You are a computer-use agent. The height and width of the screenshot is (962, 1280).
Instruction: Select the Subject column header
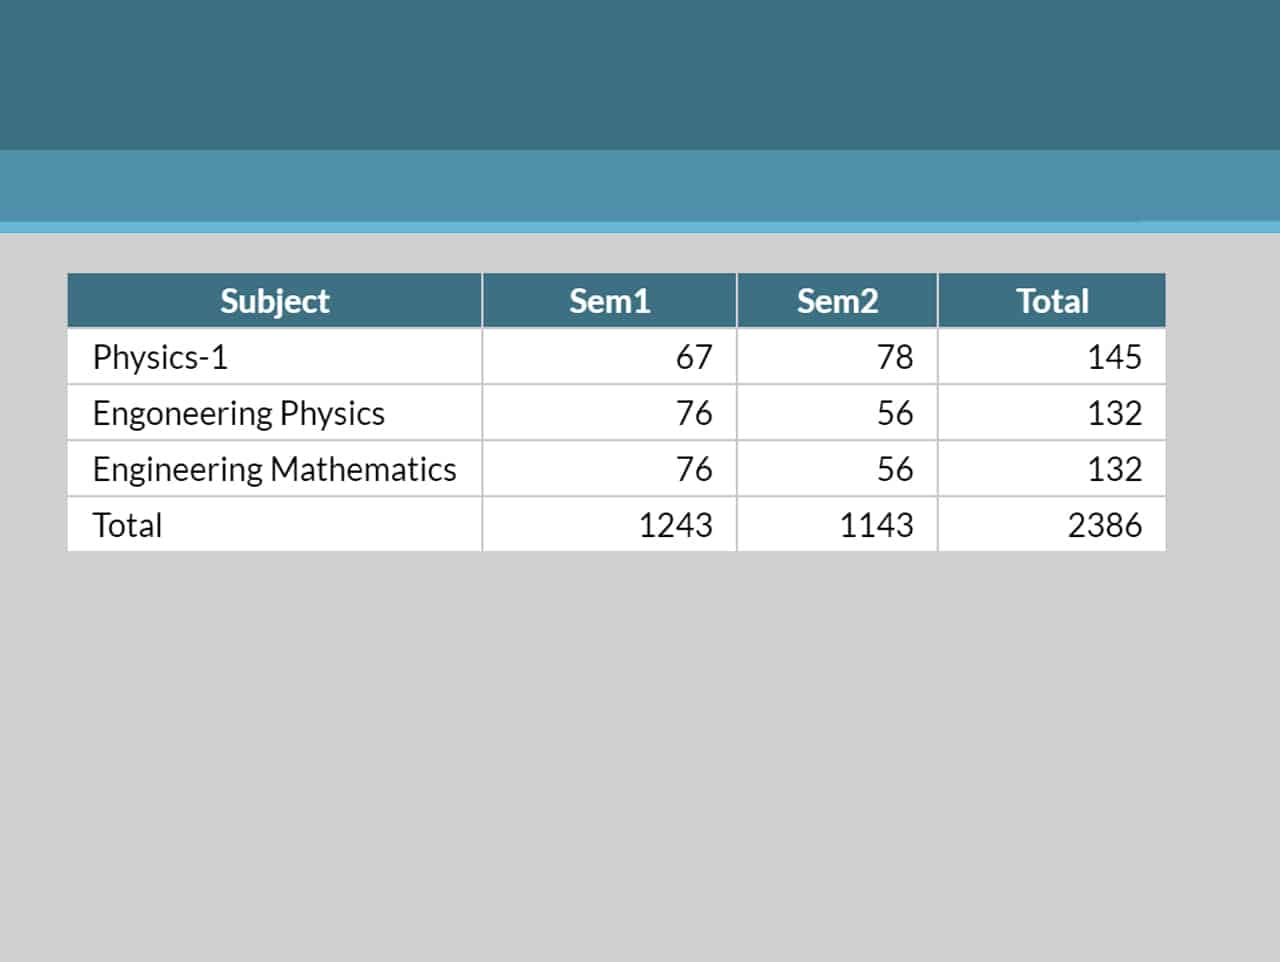point(274,300)
